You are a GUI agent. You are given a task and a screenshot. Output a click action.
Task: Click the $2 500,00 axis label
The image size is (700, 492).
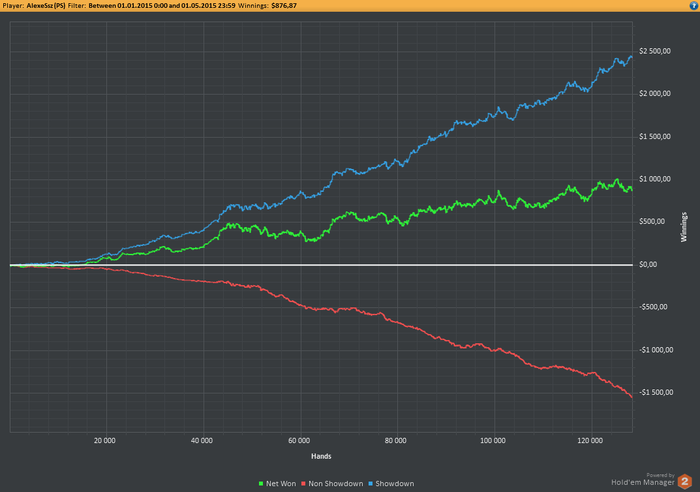point(655,51)
